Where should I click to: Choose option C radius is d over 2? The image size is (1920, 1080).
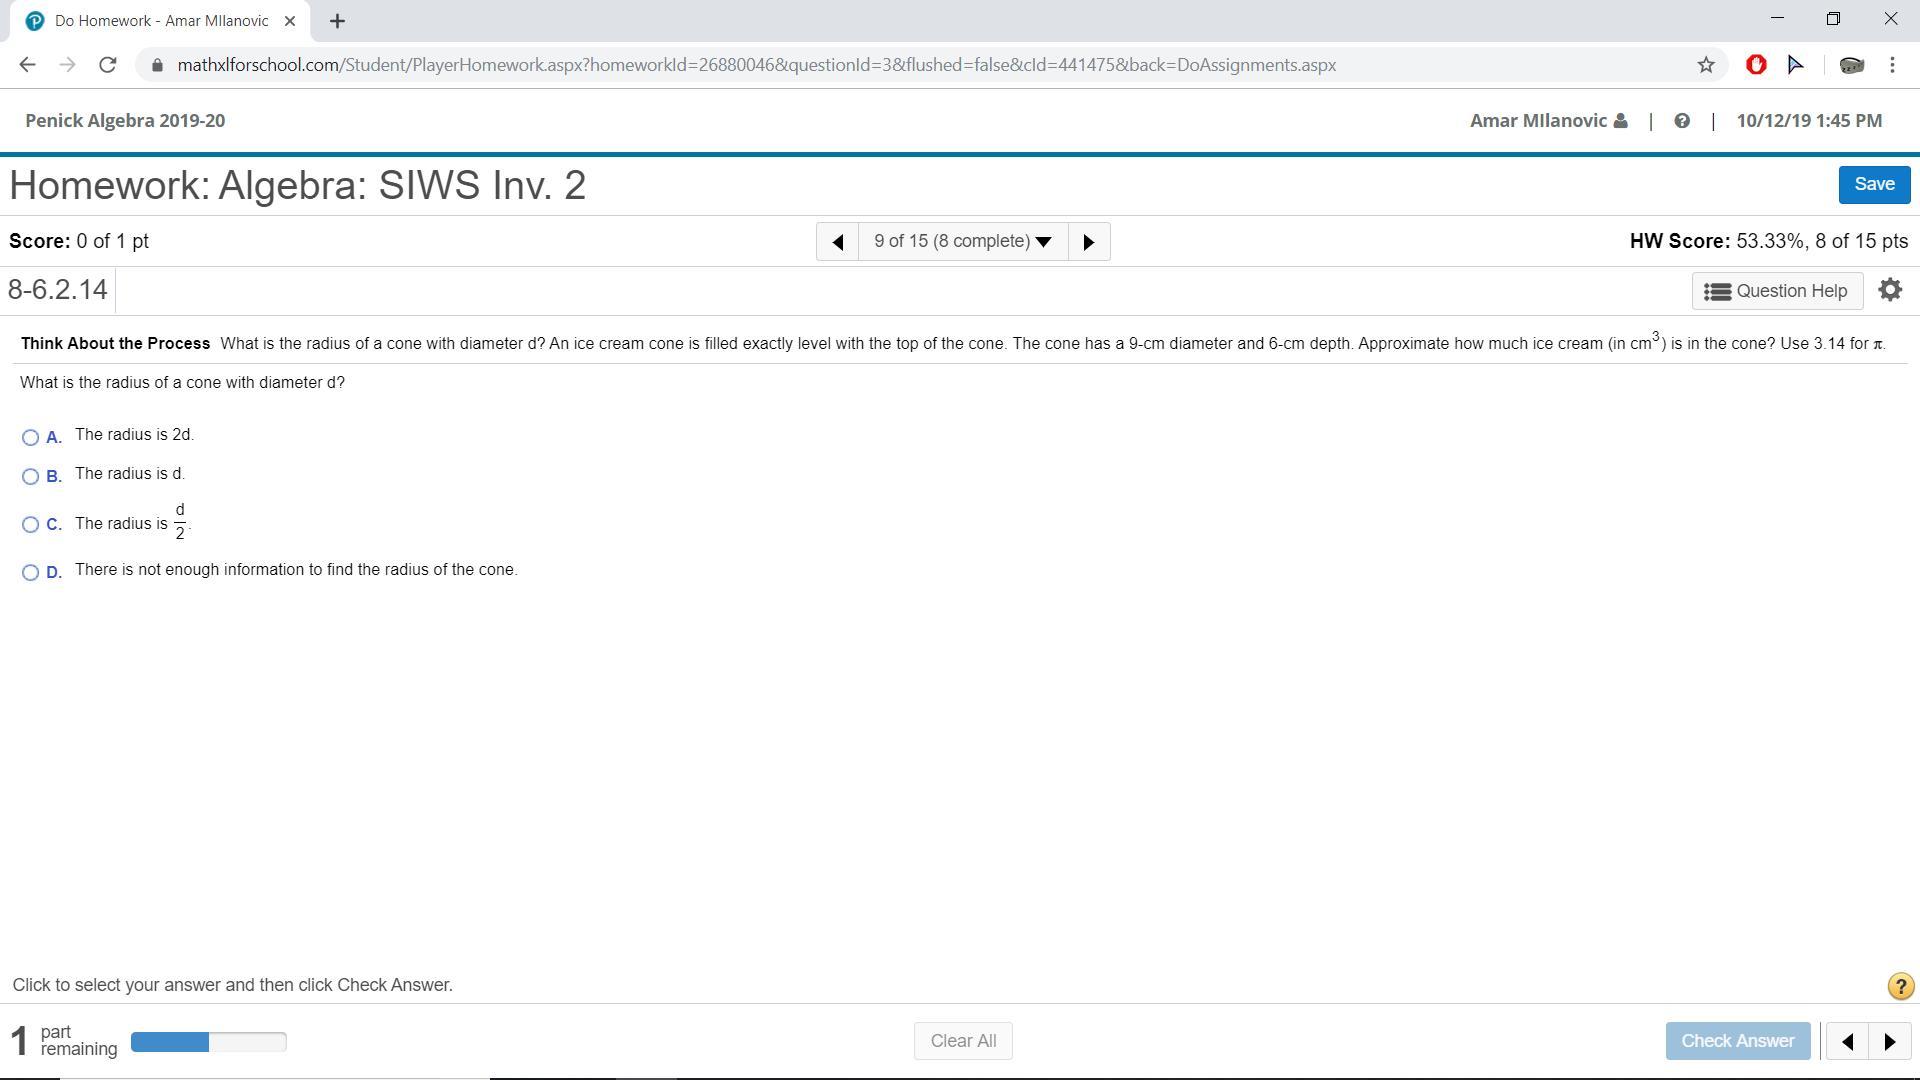click(x=31, y=524)
